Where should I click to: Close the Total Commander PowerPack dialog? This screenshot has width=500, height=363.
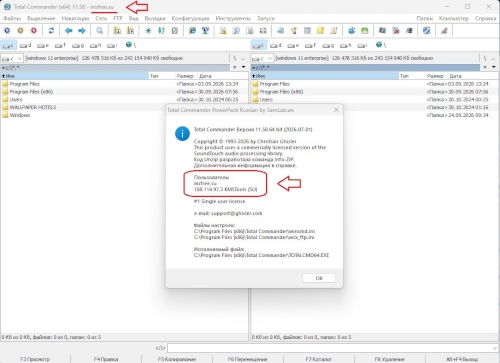(336, 110)
